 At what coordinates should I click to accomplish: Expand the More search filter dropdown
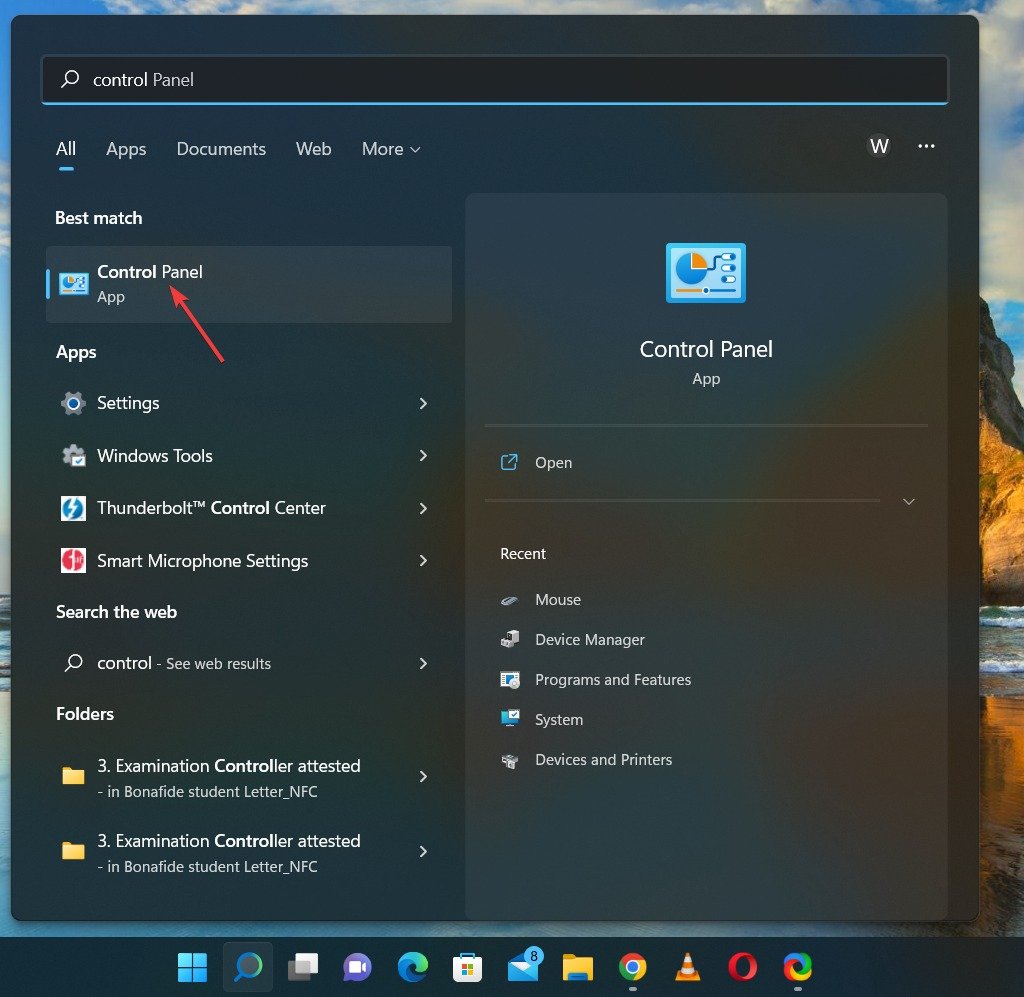coord(390,149)
